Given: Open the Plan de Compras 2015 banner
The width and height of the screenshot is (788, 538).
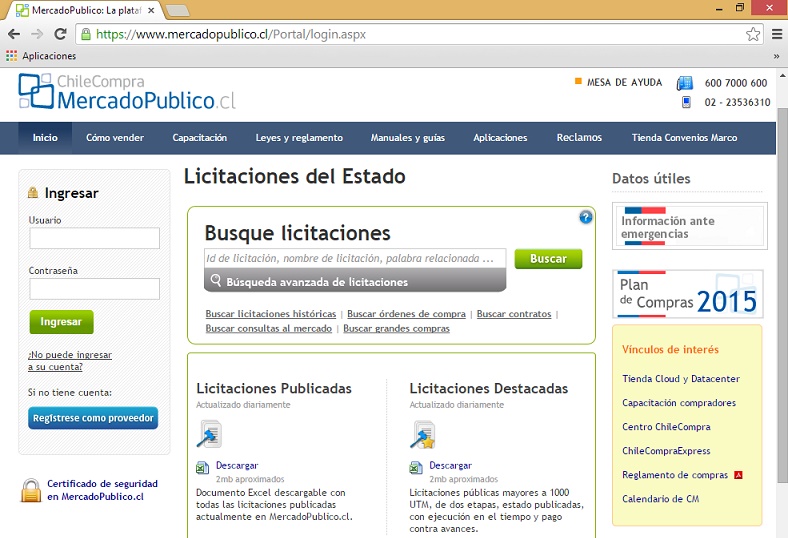Looking at the screenshot, I should point(688,294).
